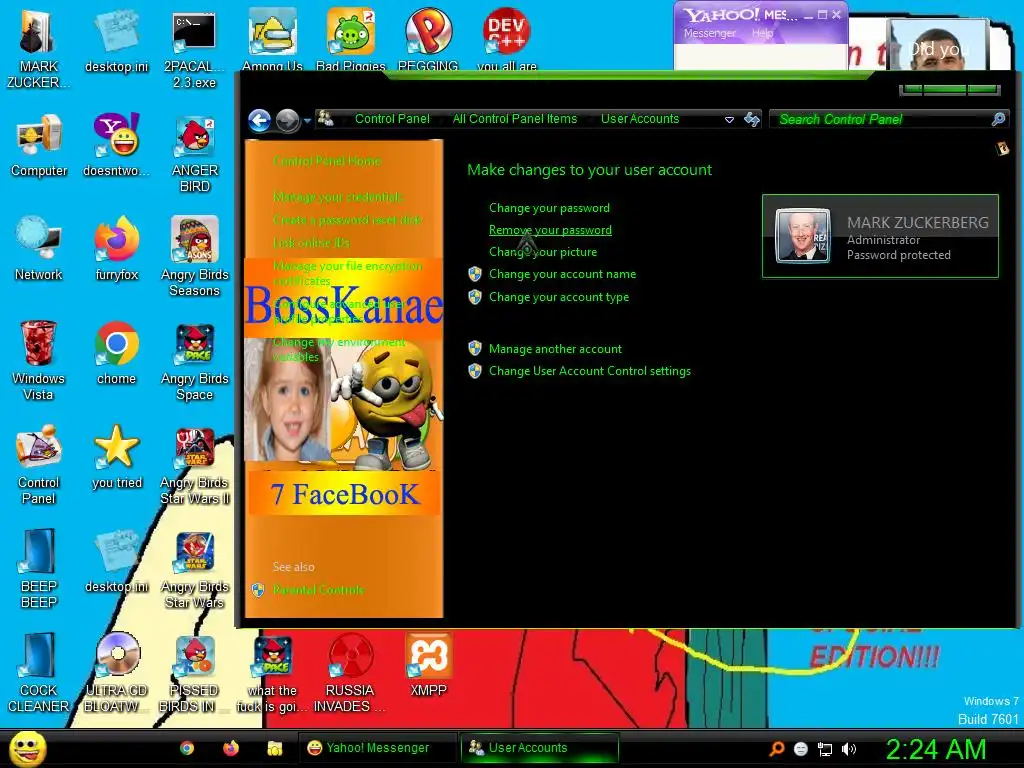Click Change your account type link
The image size is (1024, 768).
pos(558,297)
